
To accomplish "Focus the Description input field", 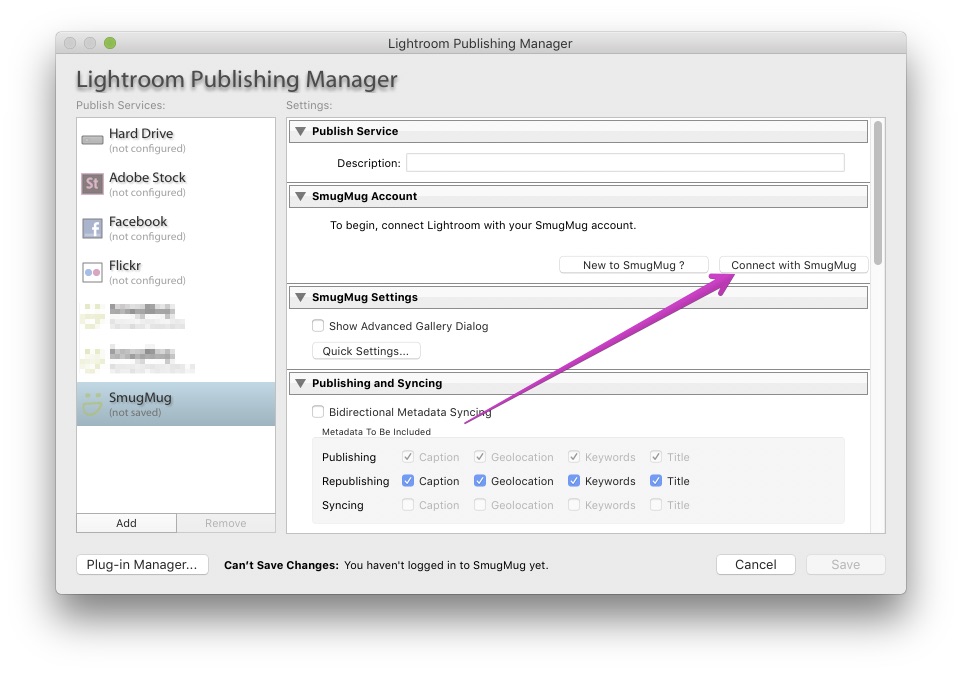I will pyautogui.click(x=625, y=163).
